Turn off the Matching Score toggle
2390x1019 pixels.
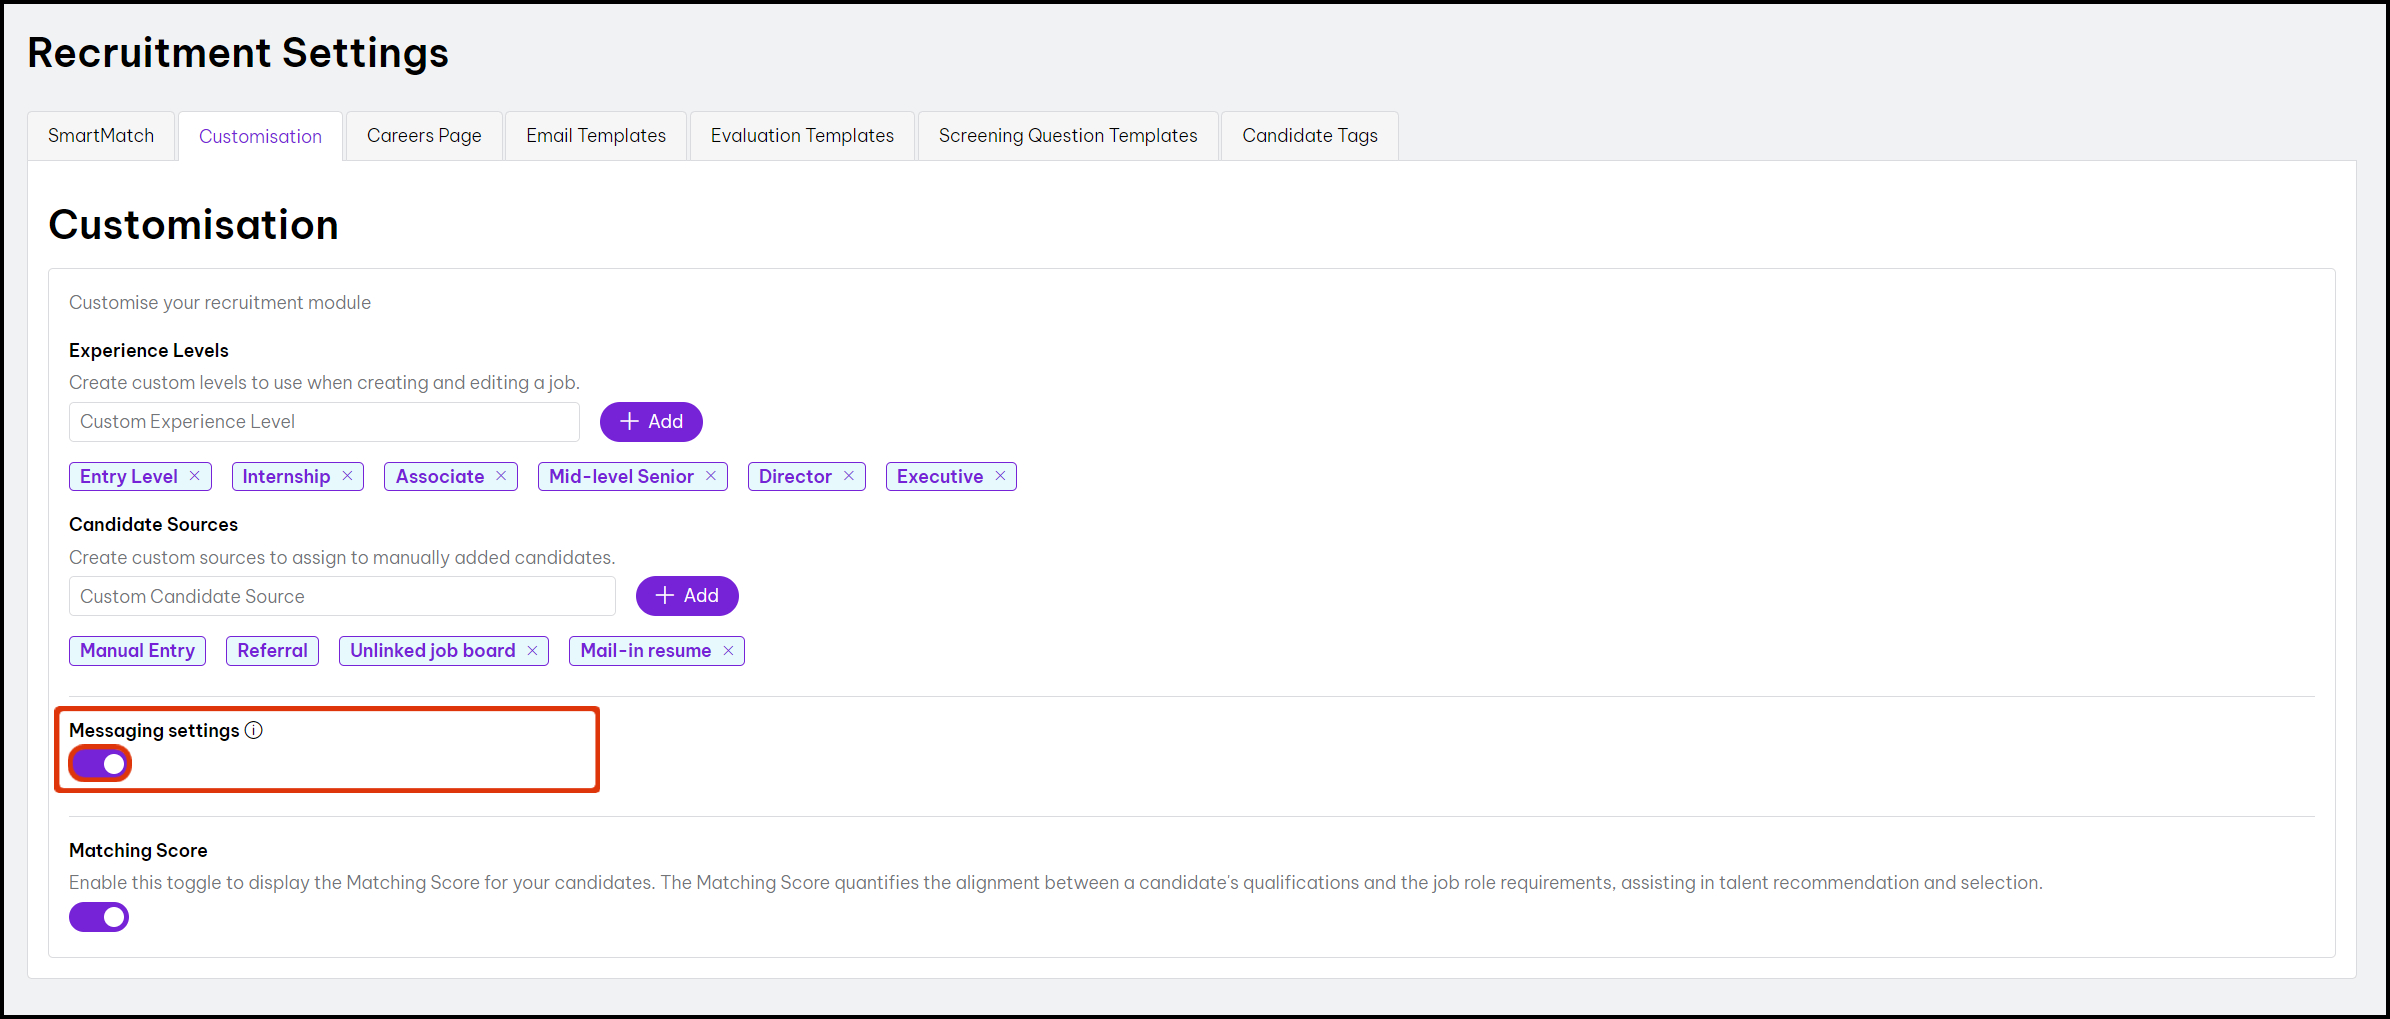[x=99, y=917]
